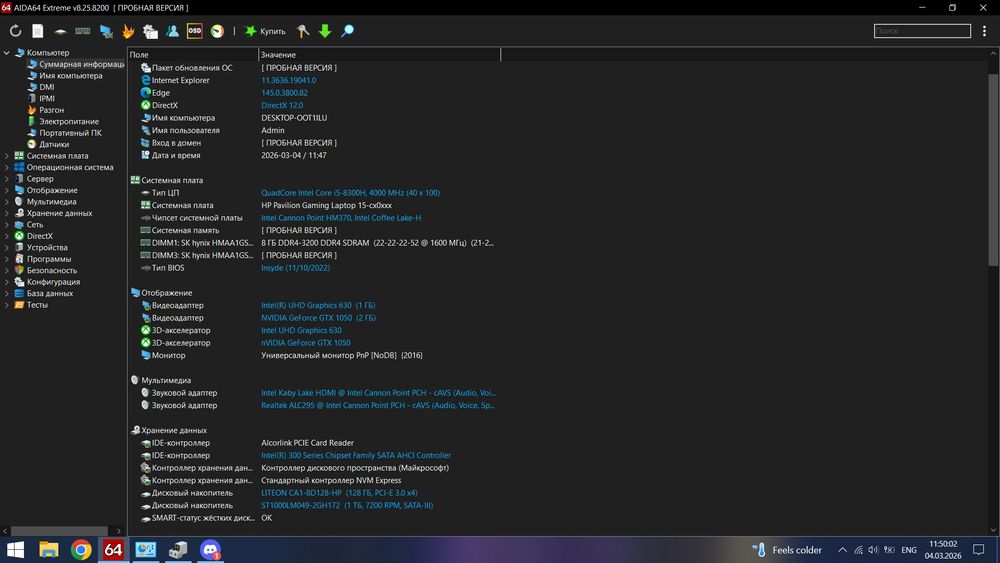The width and height of the screenshot is (1000, 563).
Task: Expand the DirectX tree node
Action: [x=6, y=236]
